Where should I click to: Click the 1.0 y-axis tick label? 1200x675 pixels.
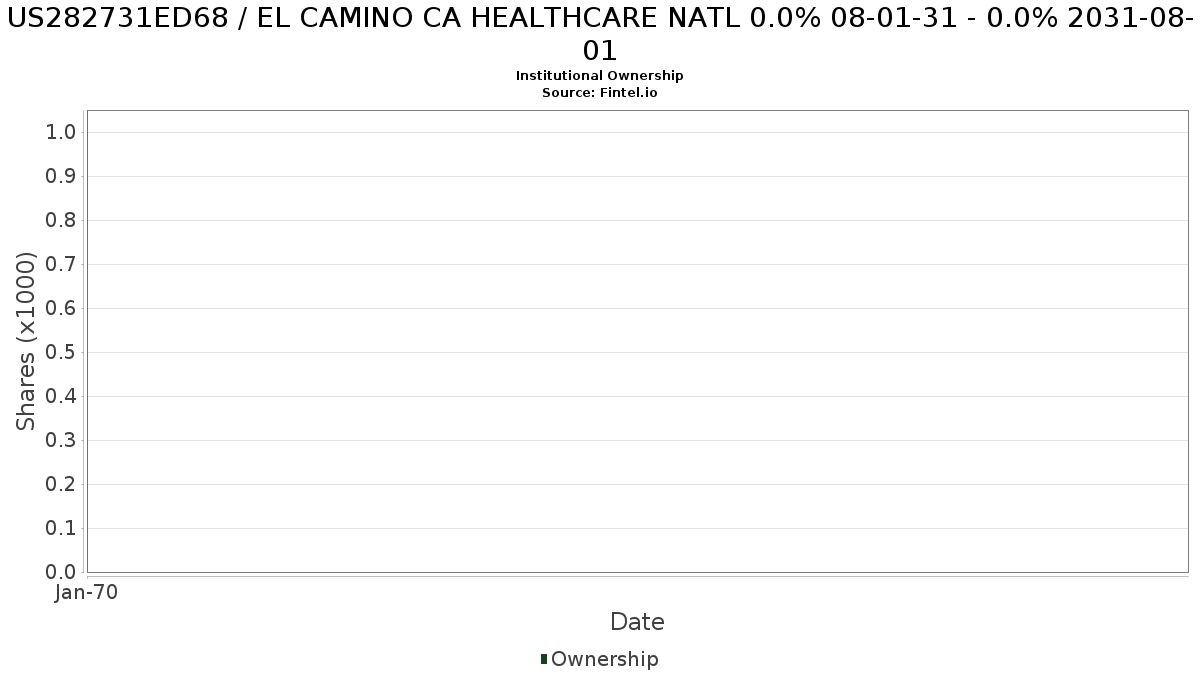(62, 133)
